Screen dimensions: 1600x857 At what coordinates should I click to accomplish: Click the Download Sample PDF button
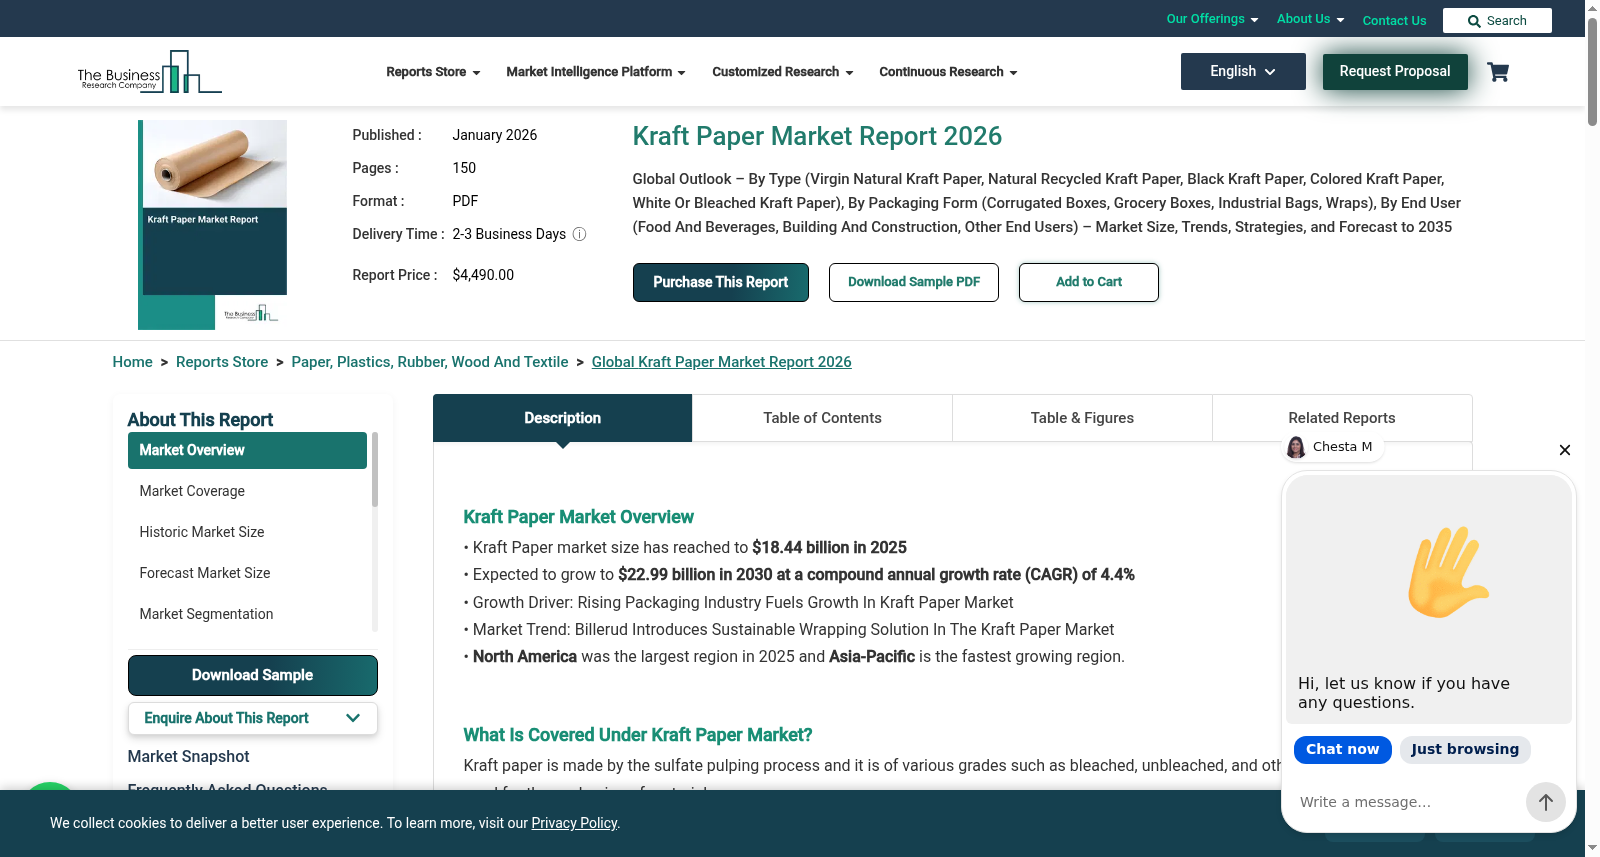[914, 282]
